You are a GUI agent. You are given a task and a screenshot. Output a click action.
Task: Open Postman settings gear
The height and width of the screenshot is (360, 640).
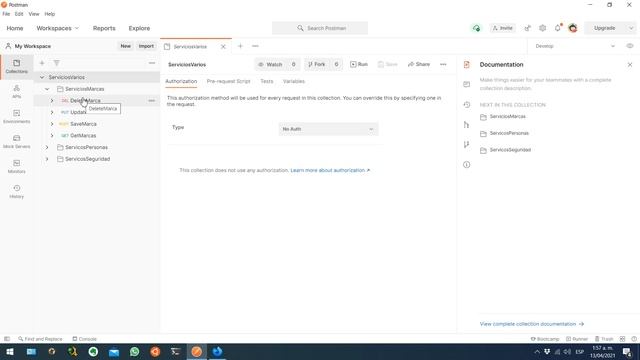(542, 28)
